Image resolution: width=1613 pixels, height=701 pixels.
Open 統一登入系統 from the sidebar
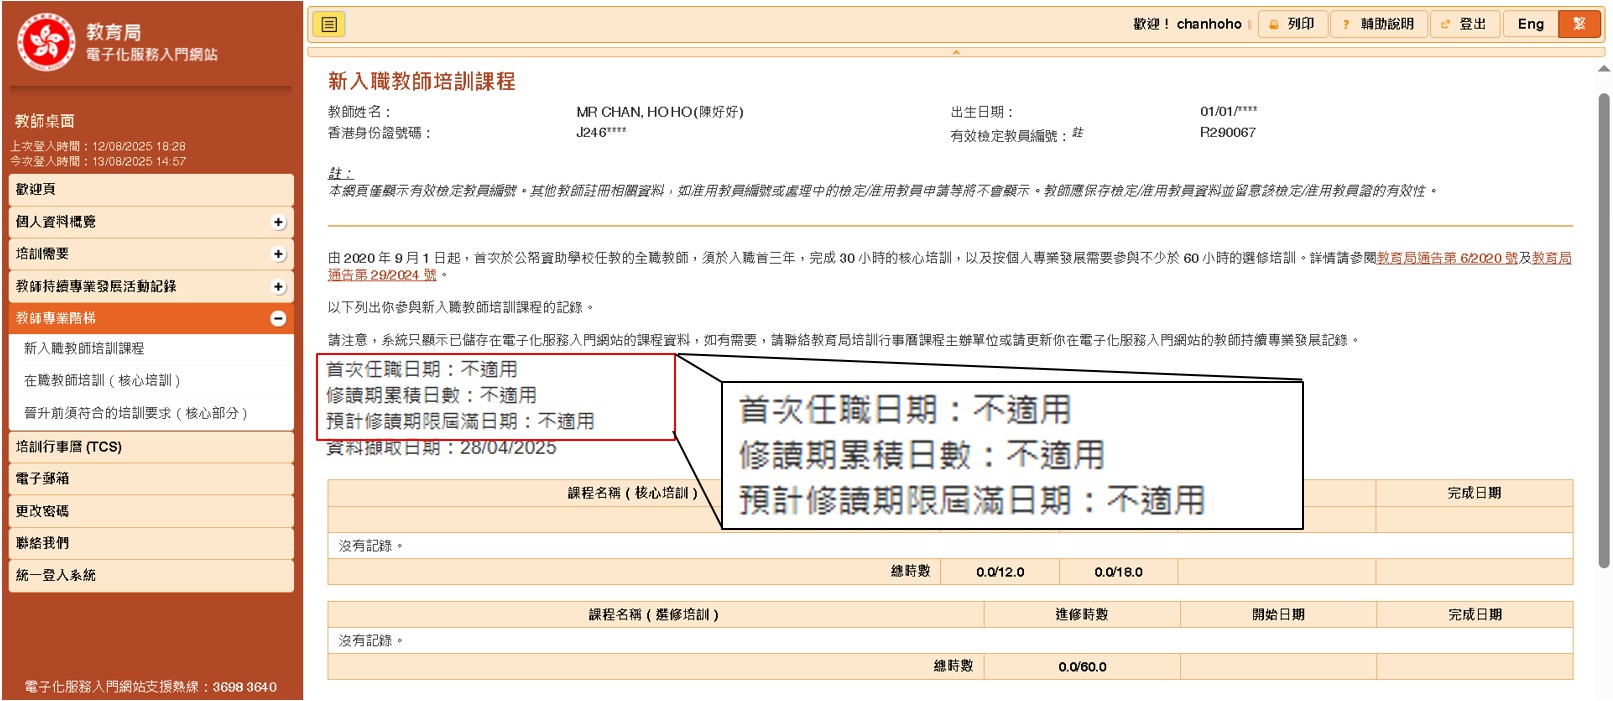tap(151, 575)
